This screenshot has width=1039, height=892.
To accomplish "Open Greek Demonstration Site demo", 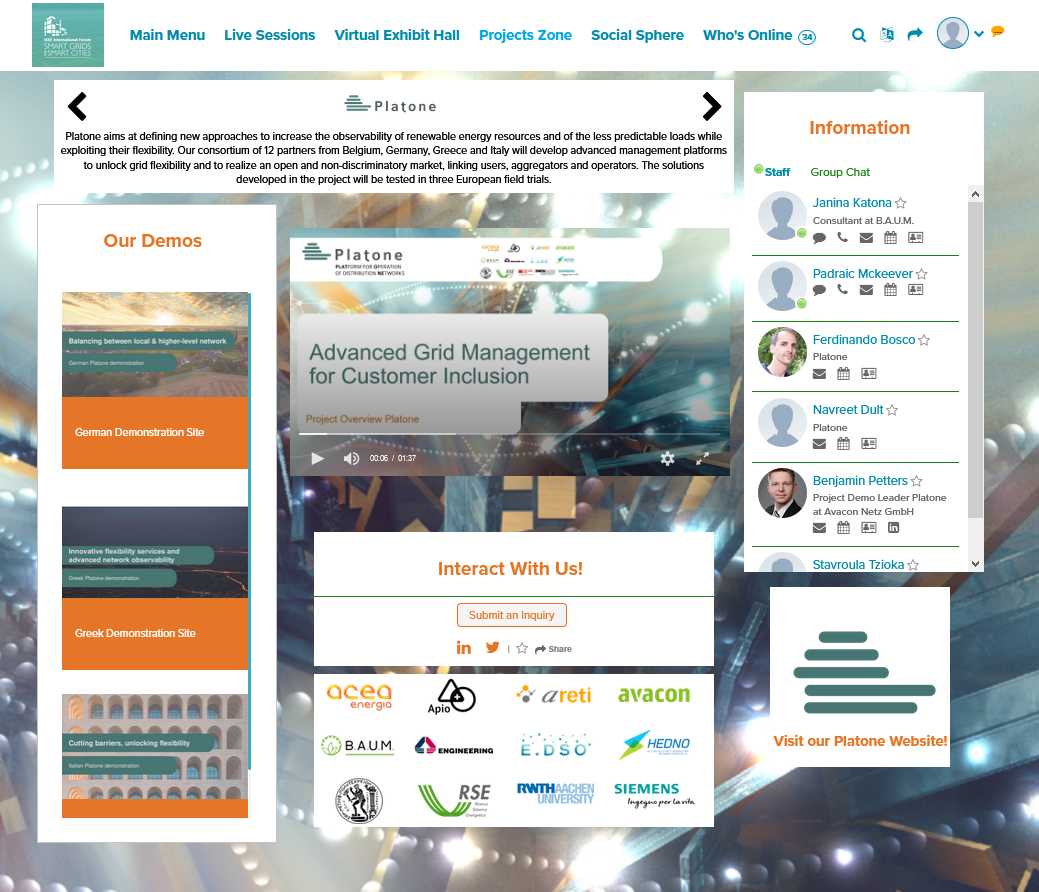I will (155, 588).
